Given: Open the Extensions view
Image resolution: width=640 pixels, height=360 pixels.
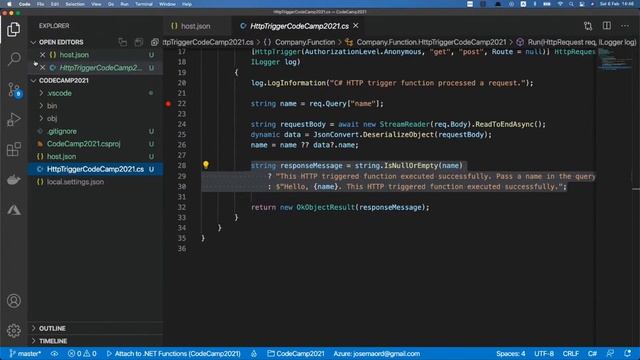Looking at the screenshot, I should coord(13,149).
